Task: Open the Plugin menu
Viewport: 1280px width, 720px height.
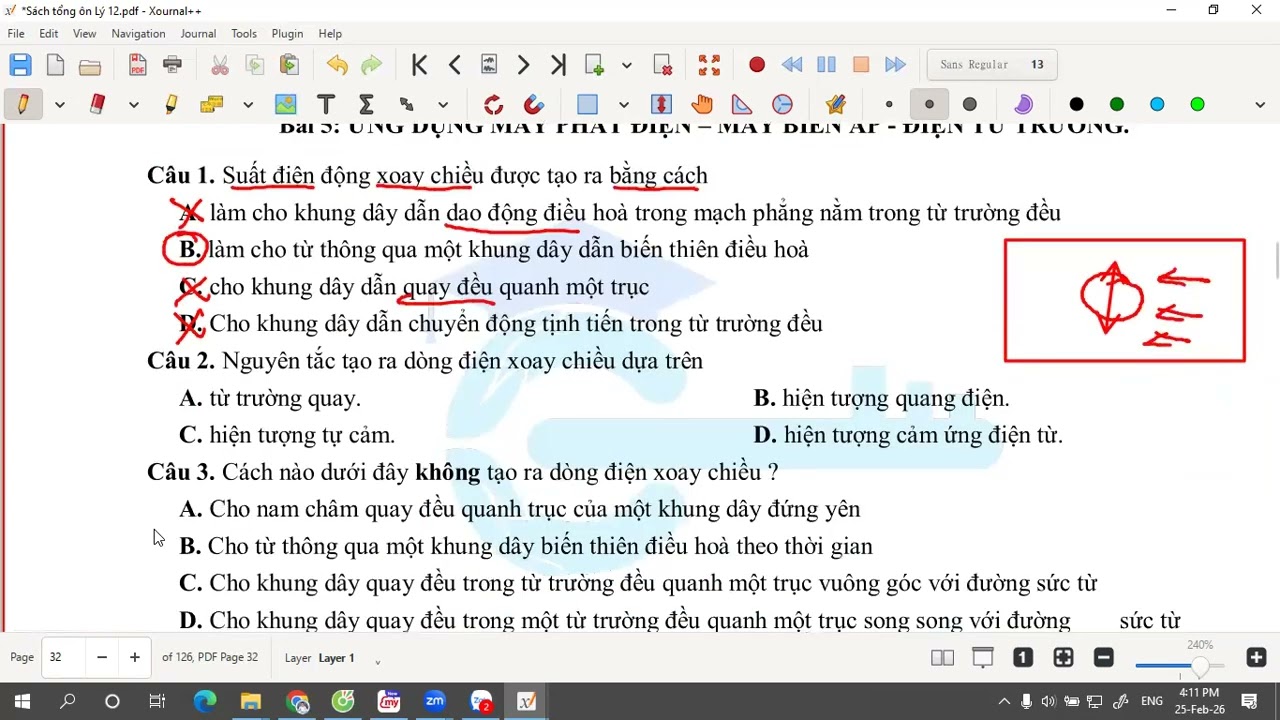Action: 287,33
